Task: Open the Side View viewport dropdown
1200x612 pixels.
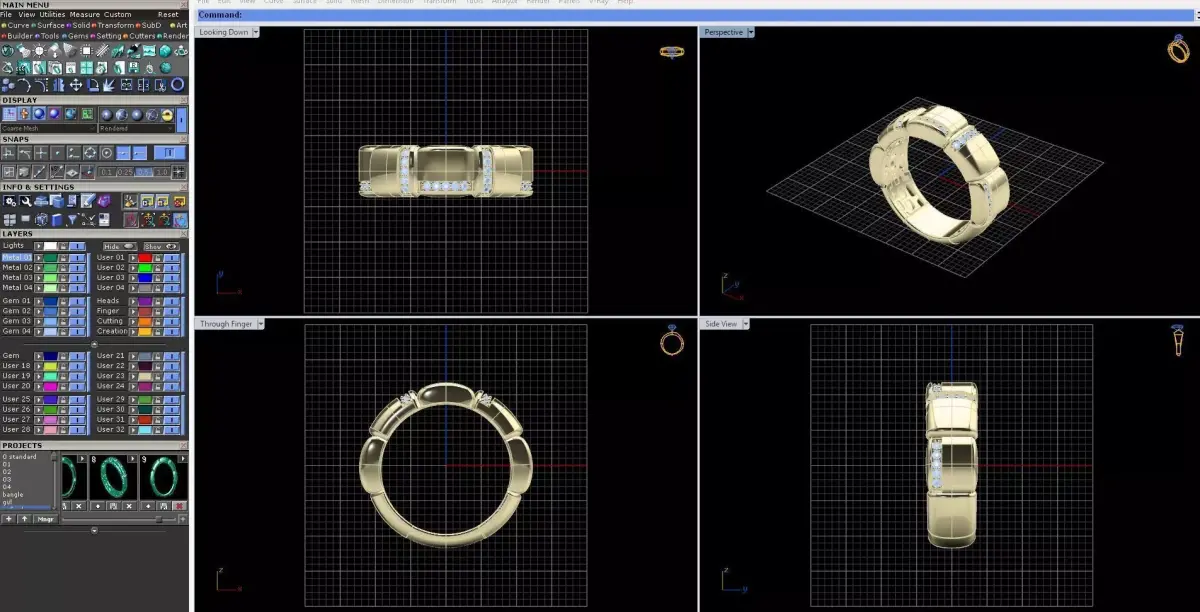Action: tap(746, 324)
